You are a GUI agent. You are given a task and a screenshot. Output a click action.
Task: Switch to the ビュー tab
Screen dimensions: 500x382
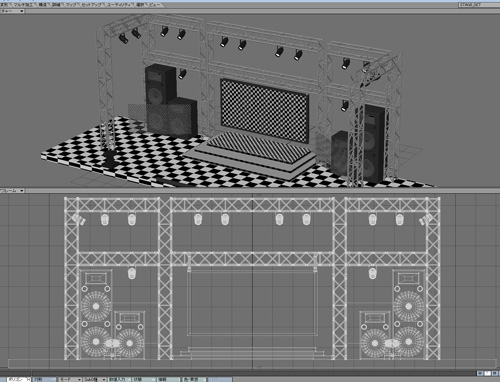[154, 5]
